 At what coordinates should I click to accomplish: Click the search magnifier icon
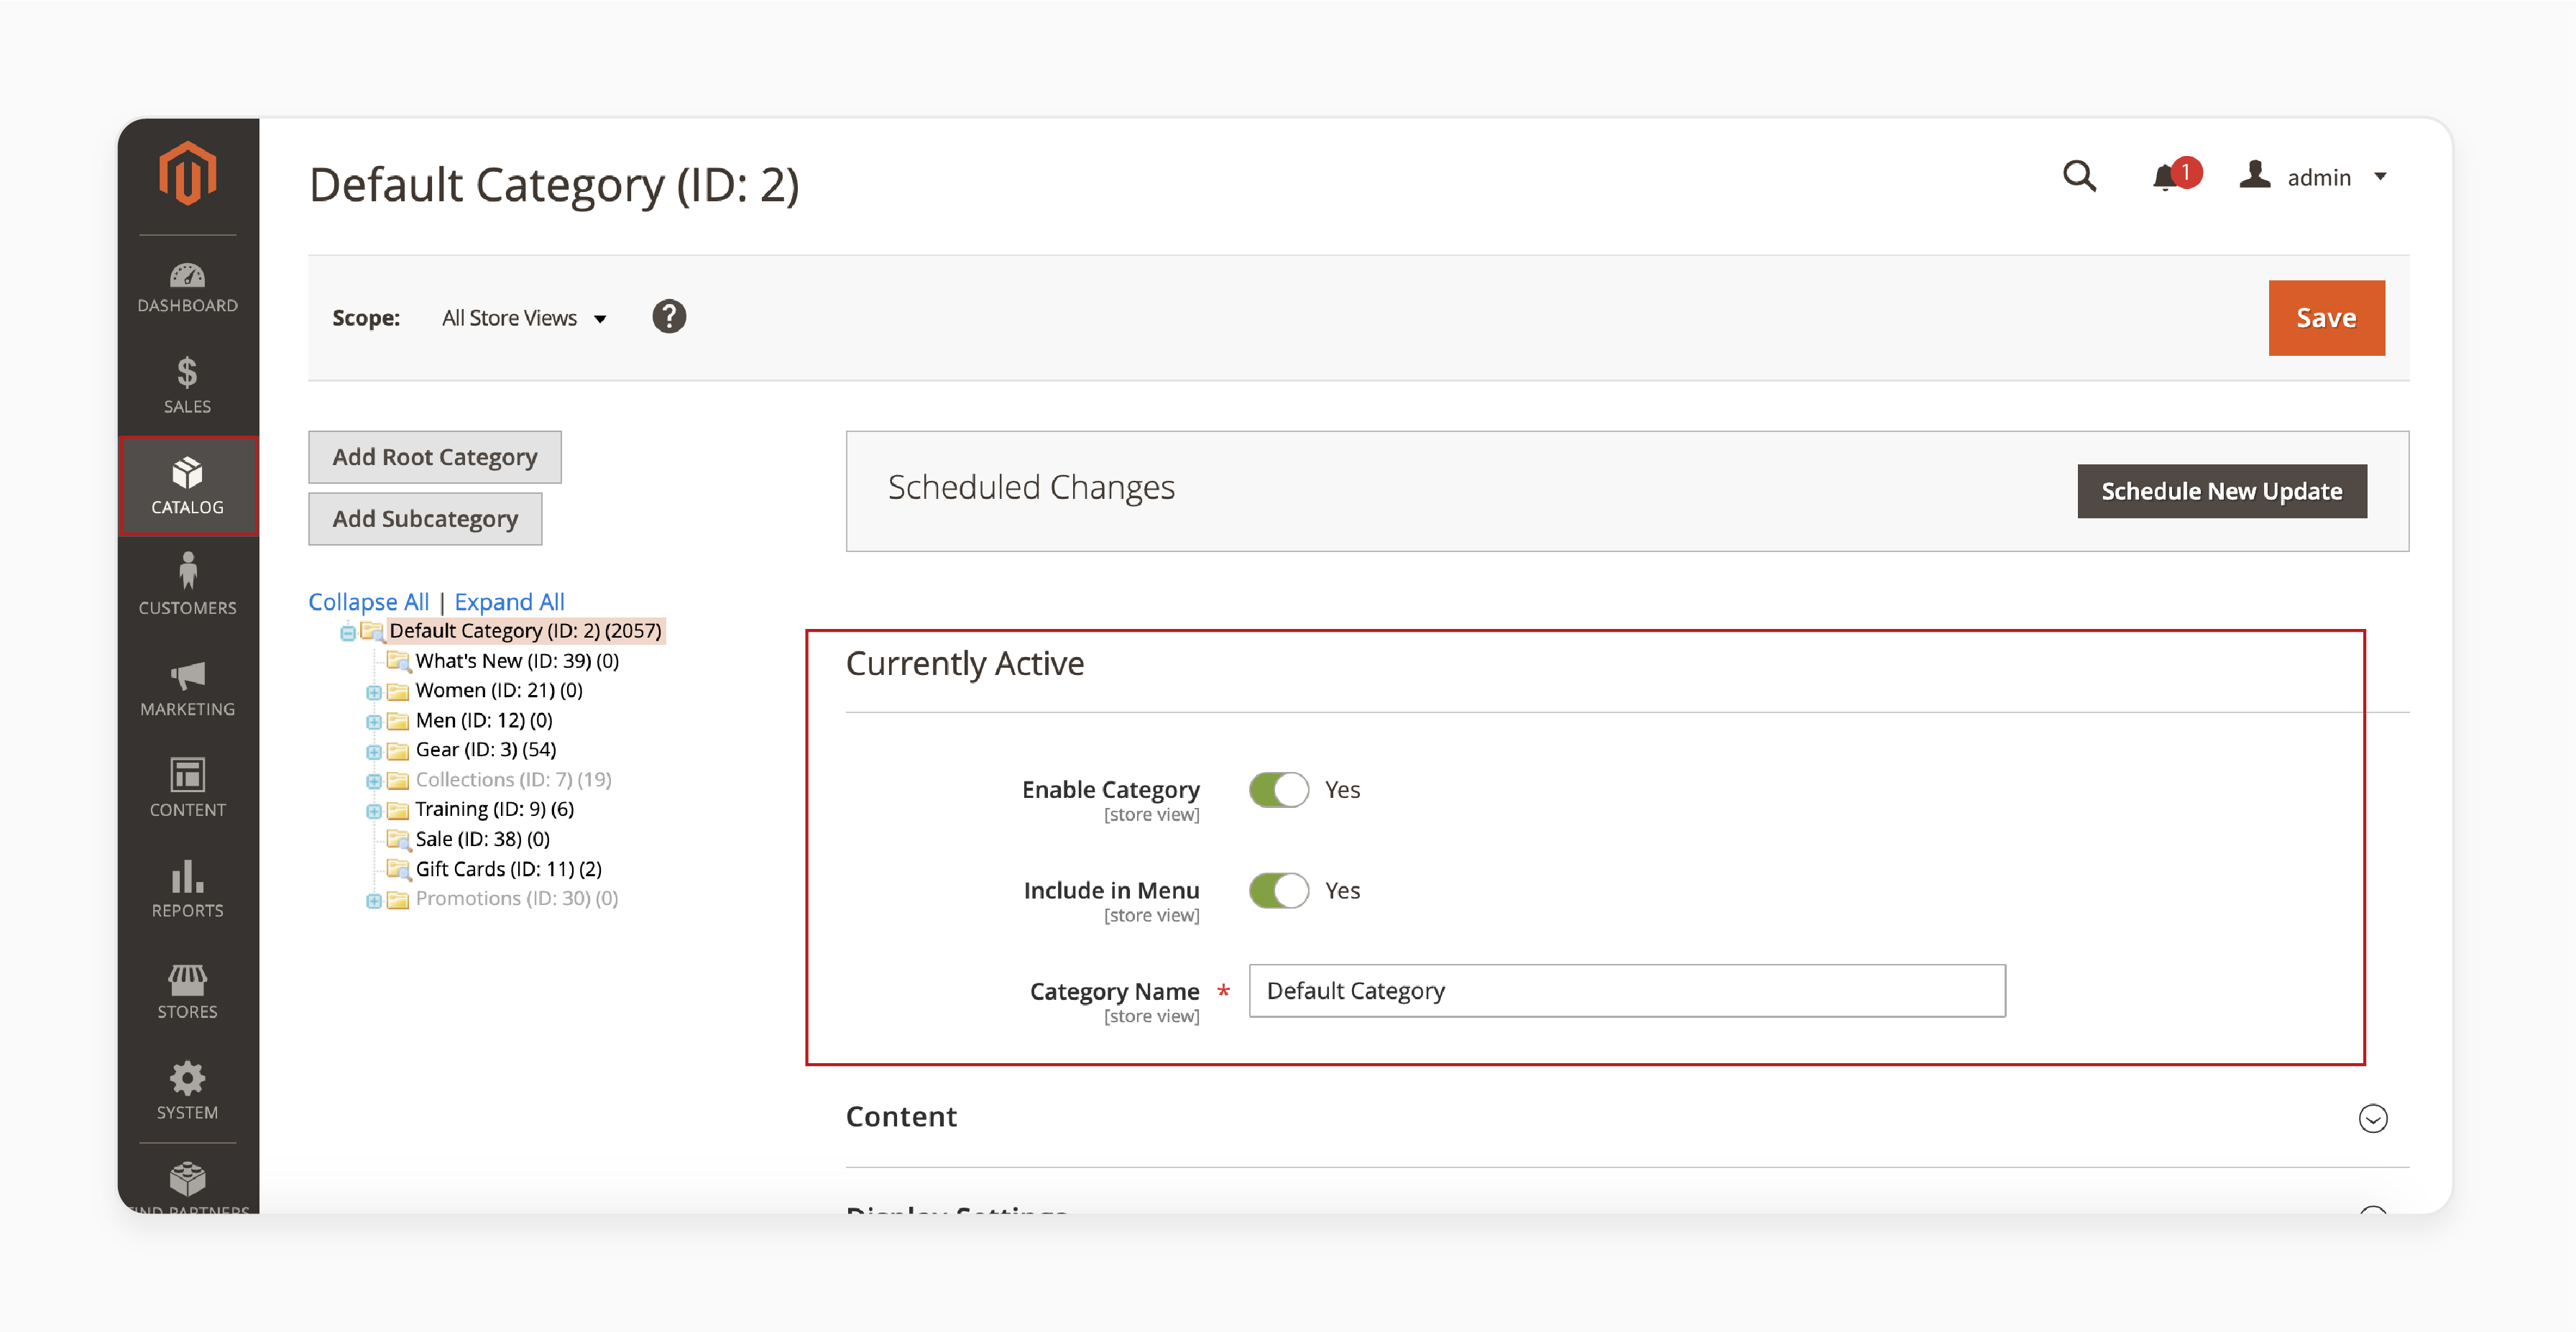coord(2079,177)
